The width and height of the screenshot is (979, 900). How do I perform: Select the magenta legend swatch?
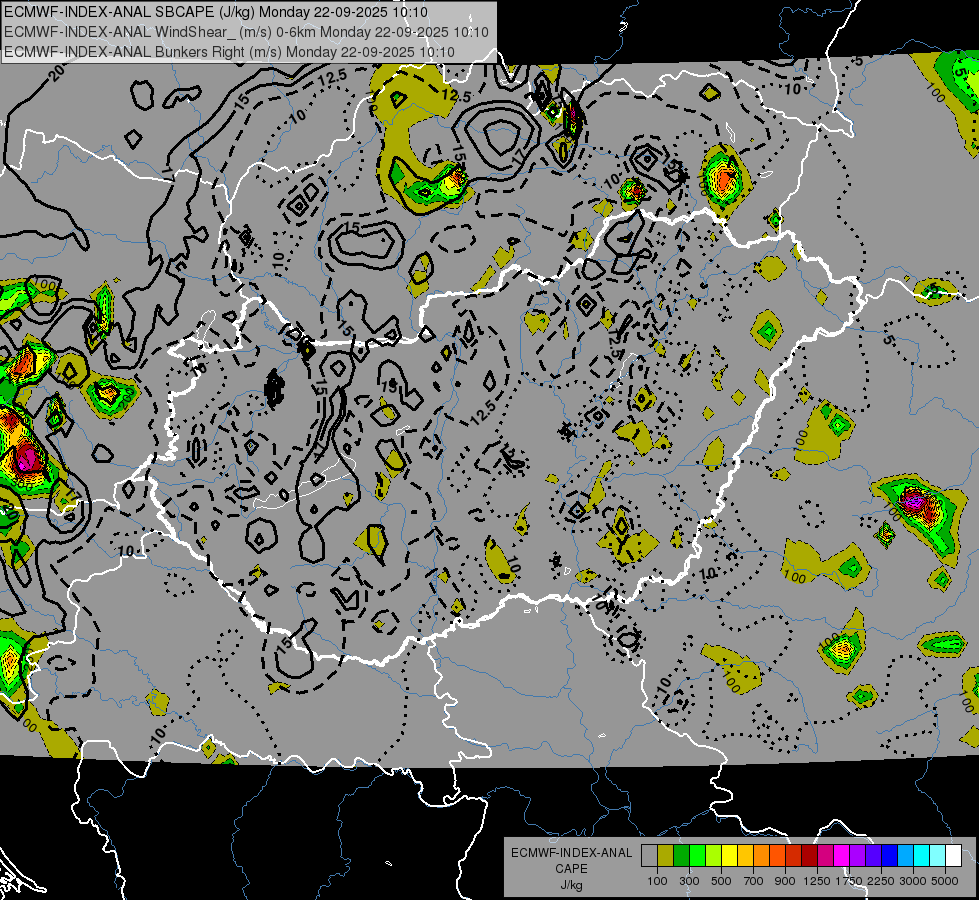(x=841, y=855)
